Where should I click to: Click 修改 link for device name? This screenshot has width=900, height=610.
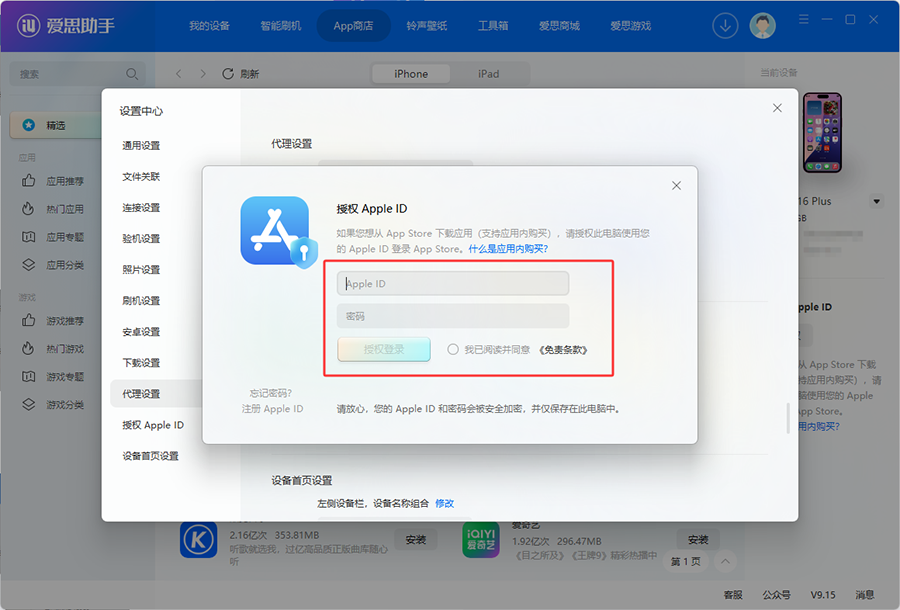coord(444,503)
